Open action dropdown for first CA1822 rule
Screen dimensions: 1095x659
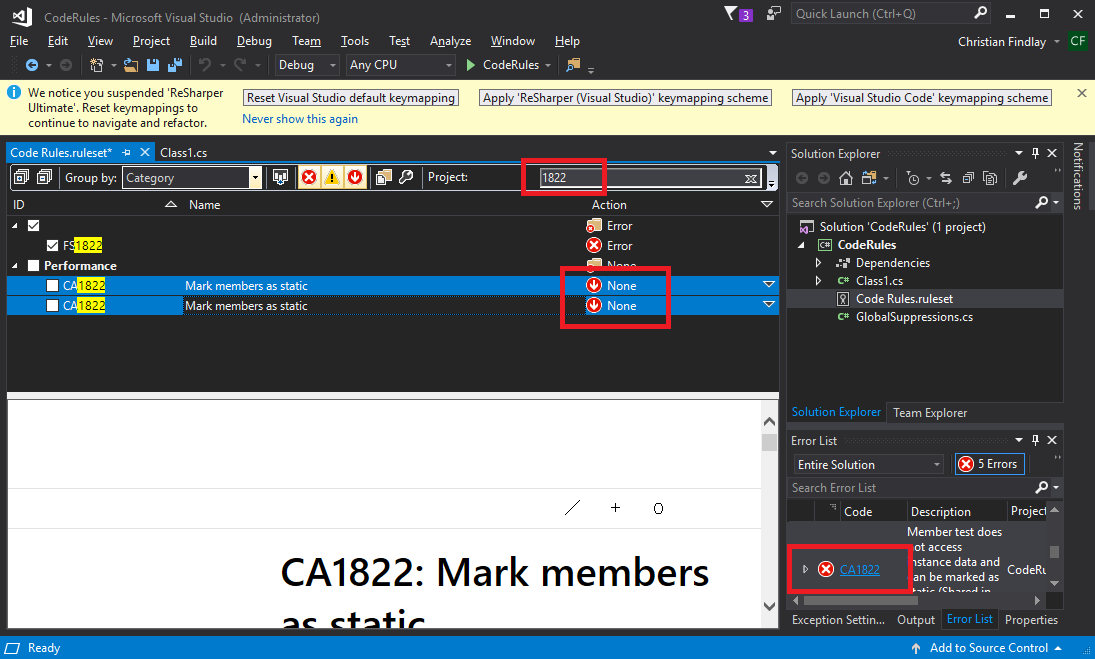click(x=768, y=285)
